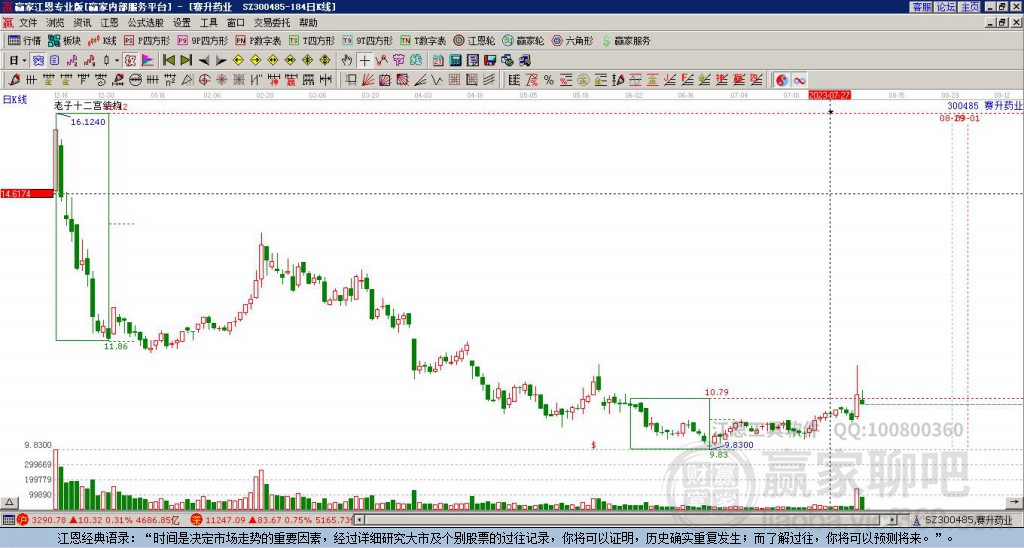The width and height of the screenshot is (1024, 548).
Task: Click the Shanghai index 3290.78 status entry
Action: pos(98,520)
